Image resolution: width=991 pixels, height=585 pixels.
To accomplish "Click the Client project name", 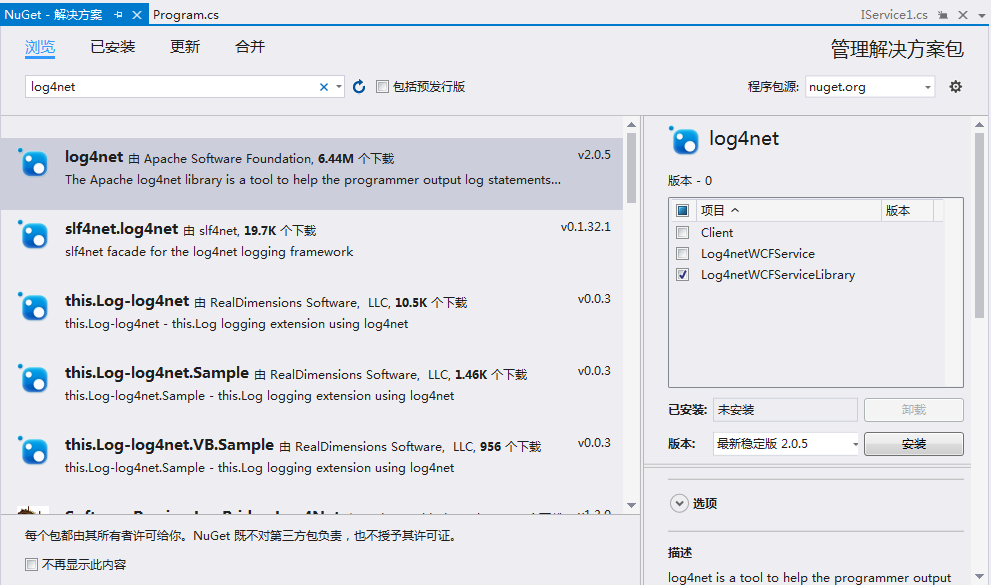I will click(717, 232).
